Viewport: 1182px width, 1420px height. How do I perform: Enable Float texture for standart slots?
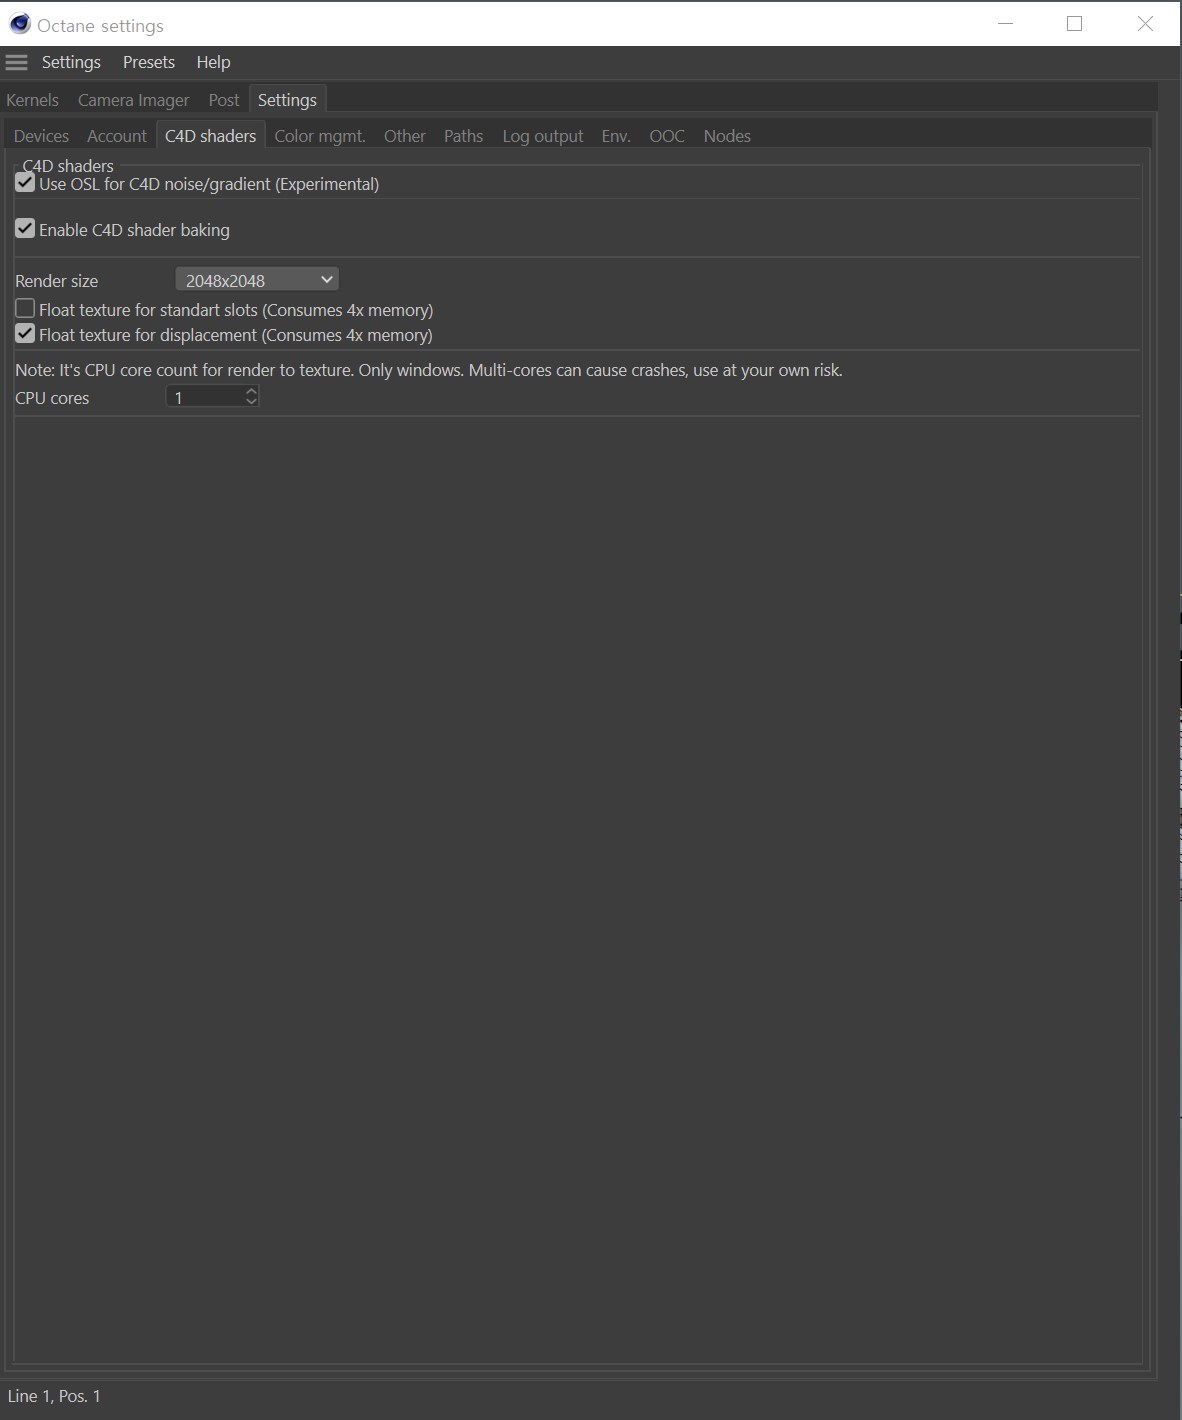pos(25,309)
